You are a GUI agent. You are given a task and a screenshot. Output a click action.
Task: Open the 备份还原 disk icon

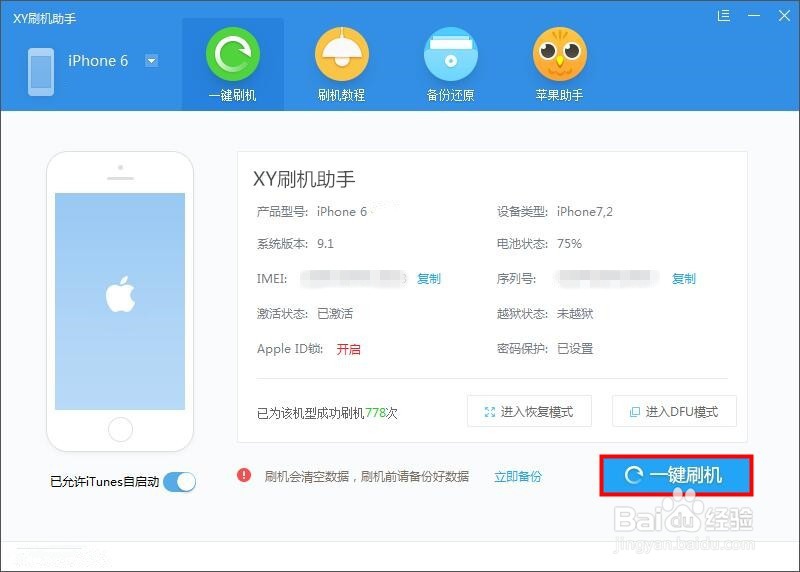[x=451, y=54]
